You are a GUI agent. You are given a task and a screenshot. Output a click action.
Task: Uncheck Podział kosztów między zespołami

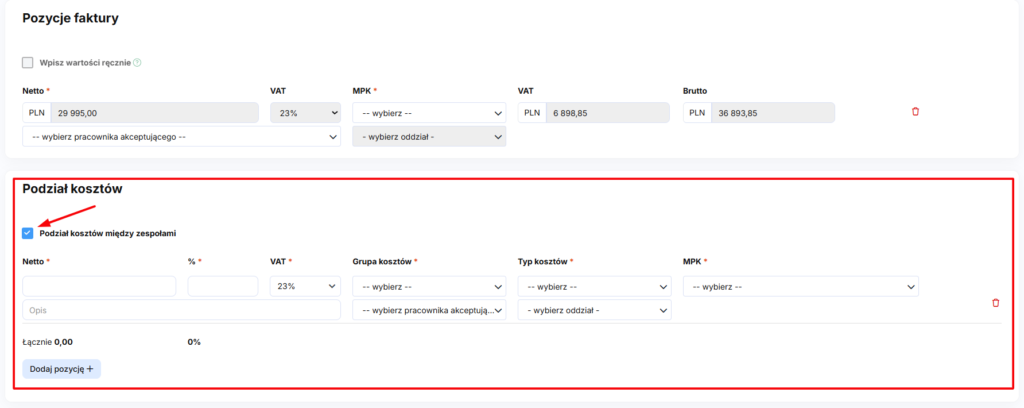[x=28, y=233]
